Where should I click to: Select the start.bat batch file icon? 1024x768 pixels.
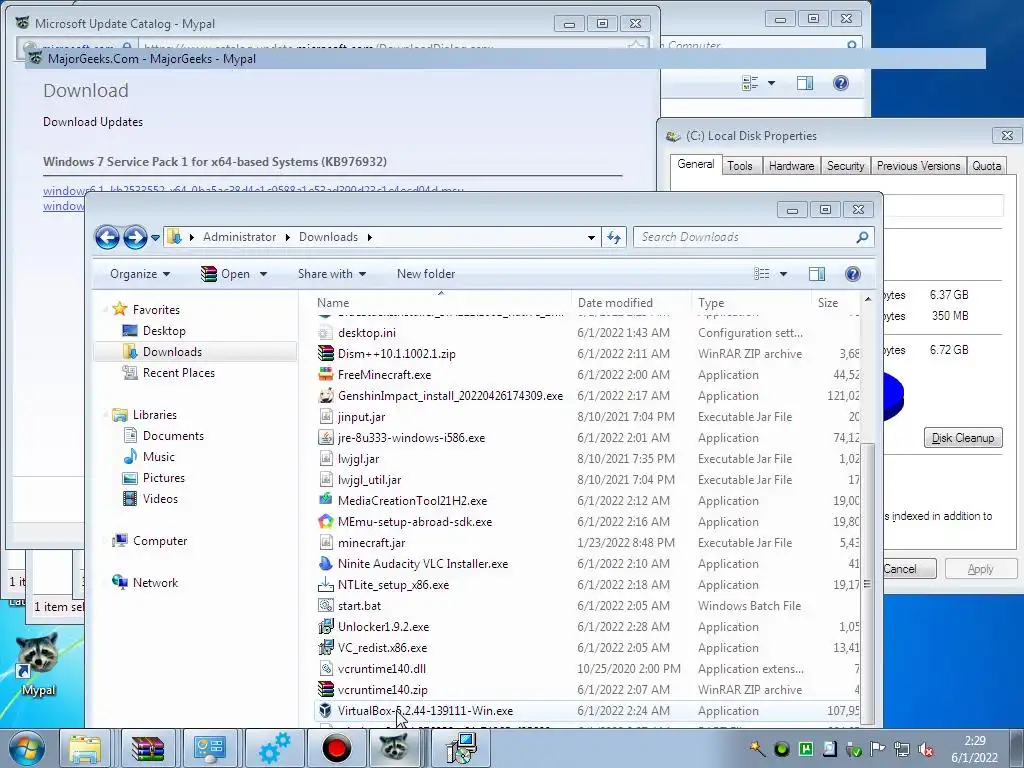coord(326,605)
